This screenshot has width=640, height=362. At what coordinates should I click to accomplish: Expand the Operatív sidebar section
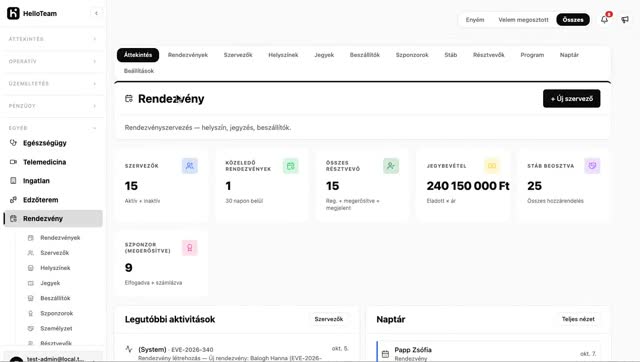tap(52, 61)
